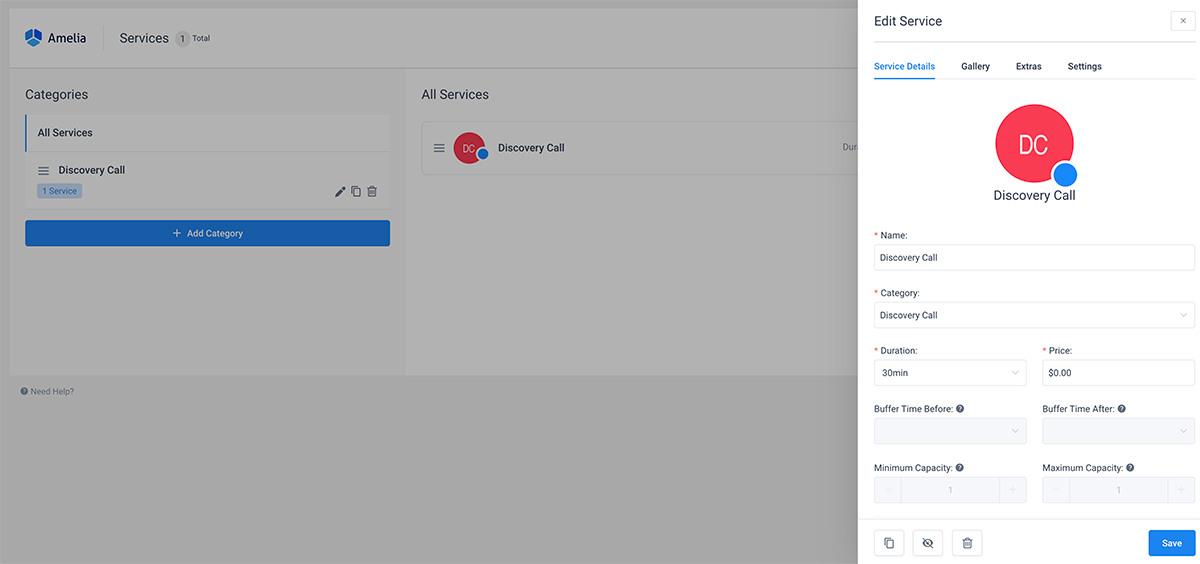Open the Buffer Time Before dropdown

pyautogui.click(x=950, y=431)
